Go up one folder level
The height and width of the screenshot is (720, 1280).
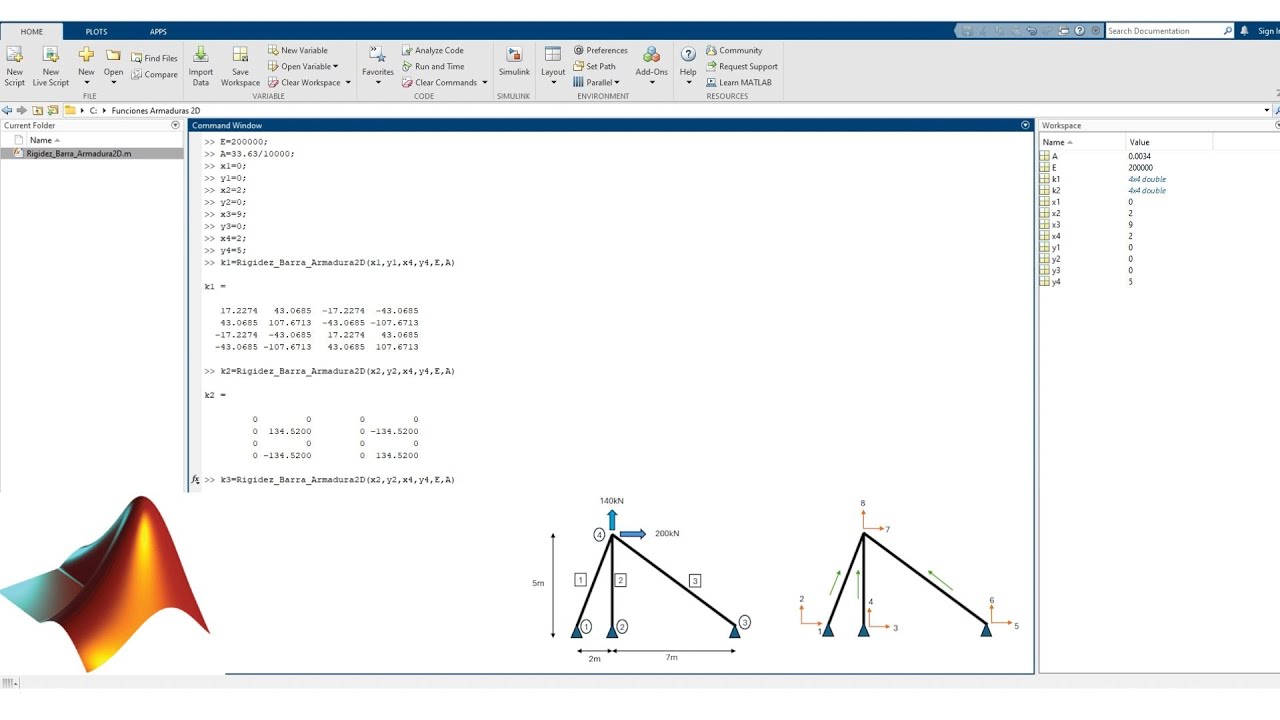pos(37,110)
